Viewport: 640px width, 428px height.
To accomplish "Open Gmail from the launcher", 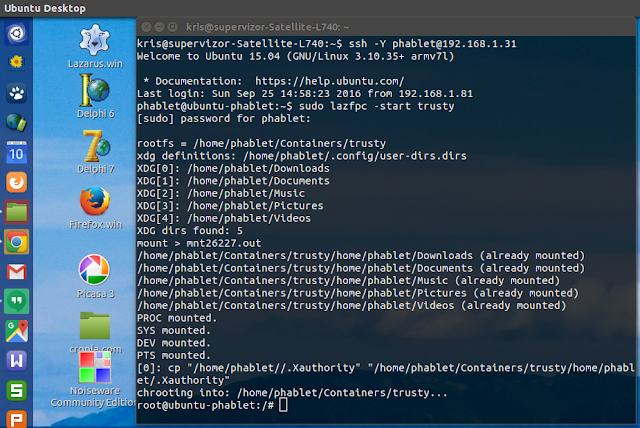I will [x=16, y=272].
